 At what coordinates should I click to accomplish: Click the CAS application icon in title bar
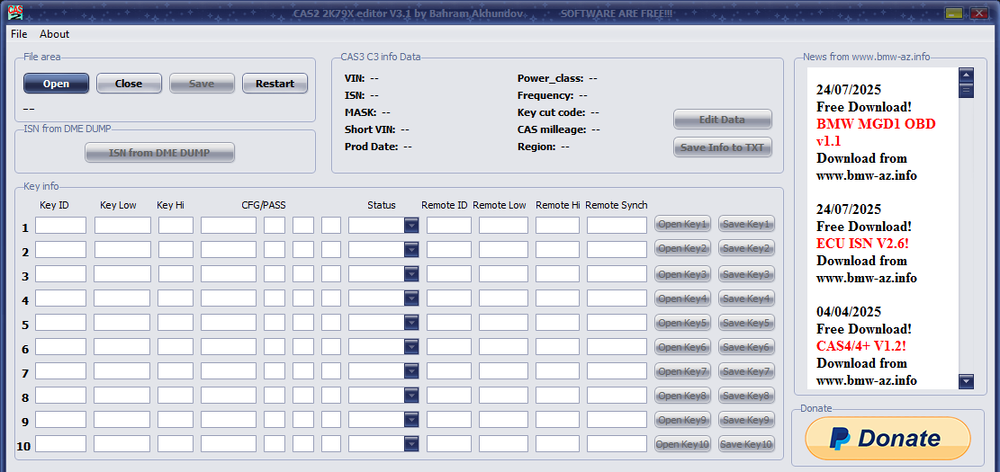point(15,12)
